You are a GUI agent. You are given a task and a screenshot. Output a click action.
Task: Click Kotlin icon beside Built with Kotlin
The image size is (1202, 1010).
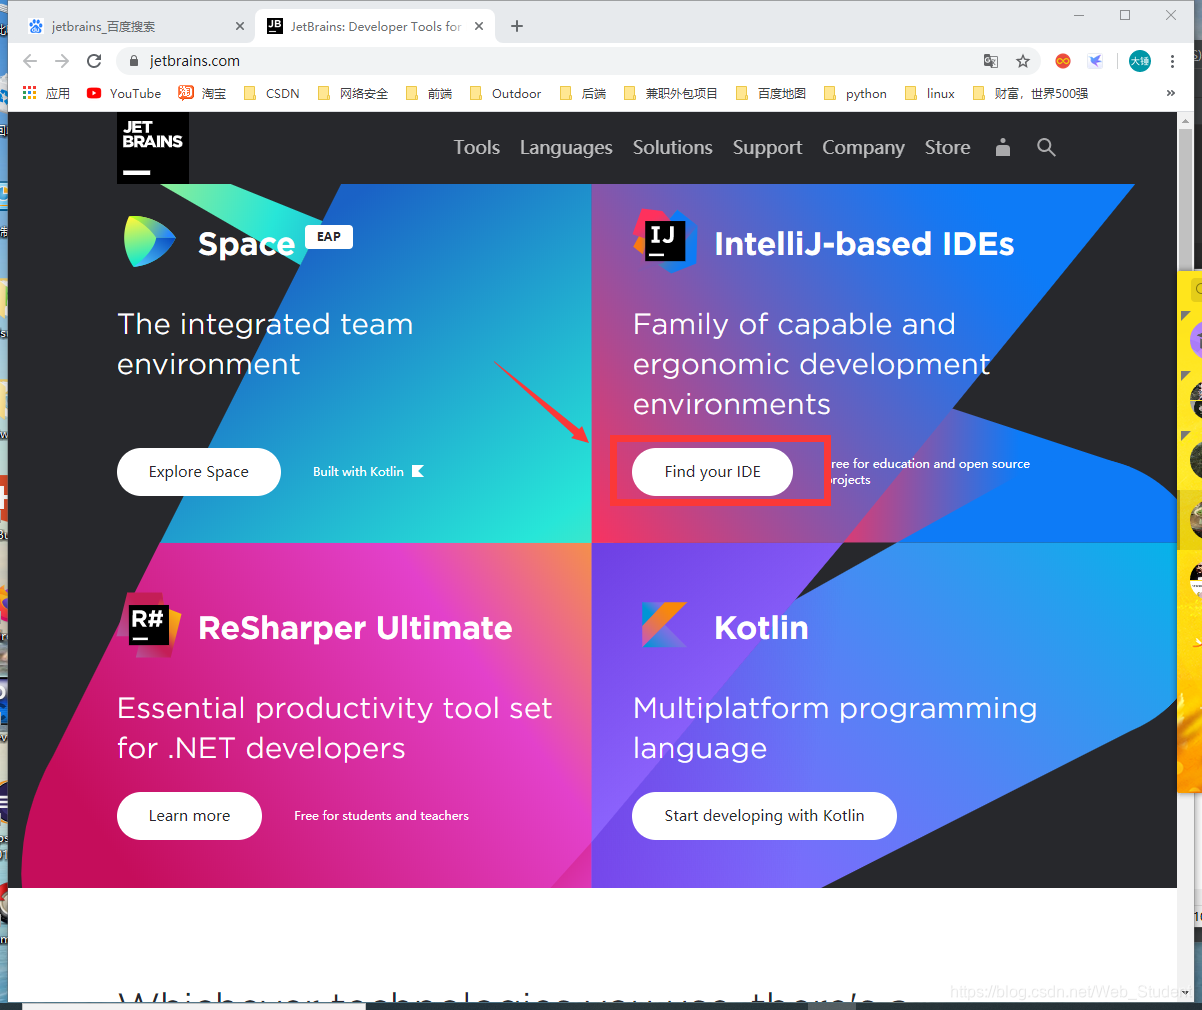418,471
